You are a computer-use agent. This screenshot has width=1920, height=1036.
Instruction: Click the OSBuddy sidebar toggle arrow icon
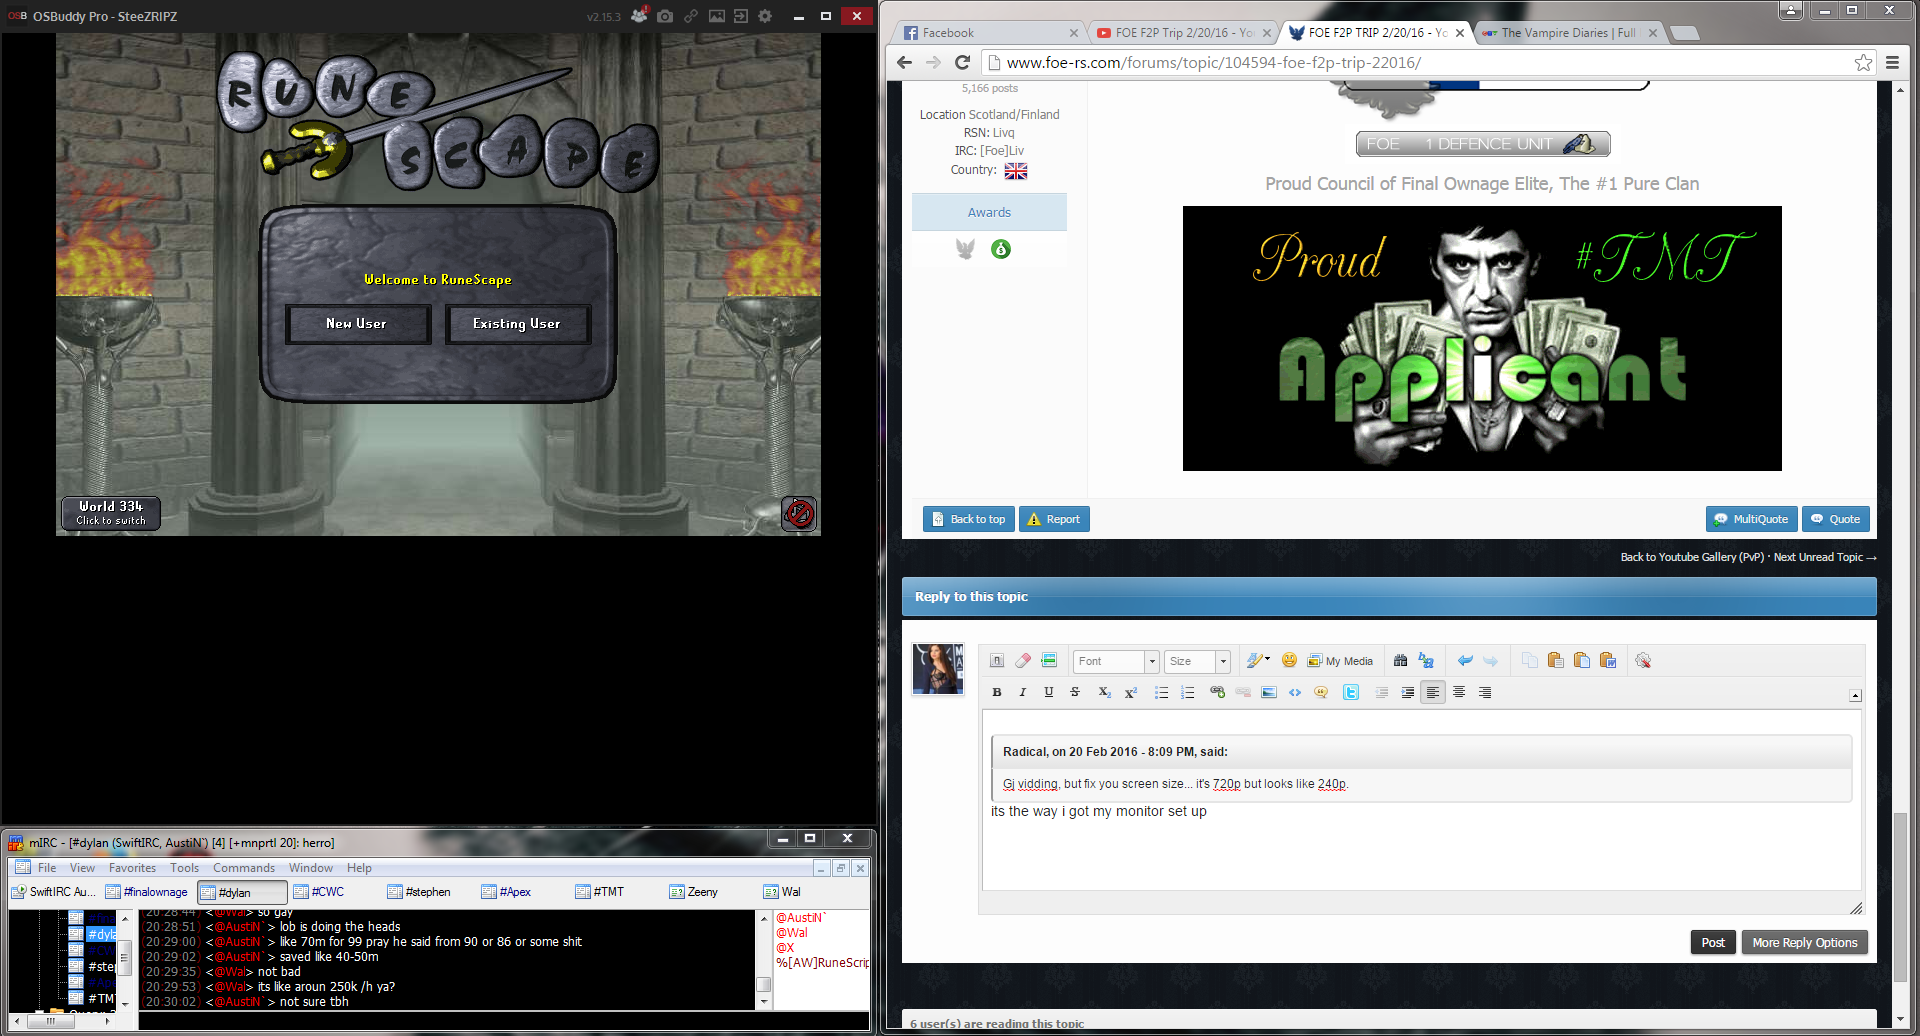[741, 16]
